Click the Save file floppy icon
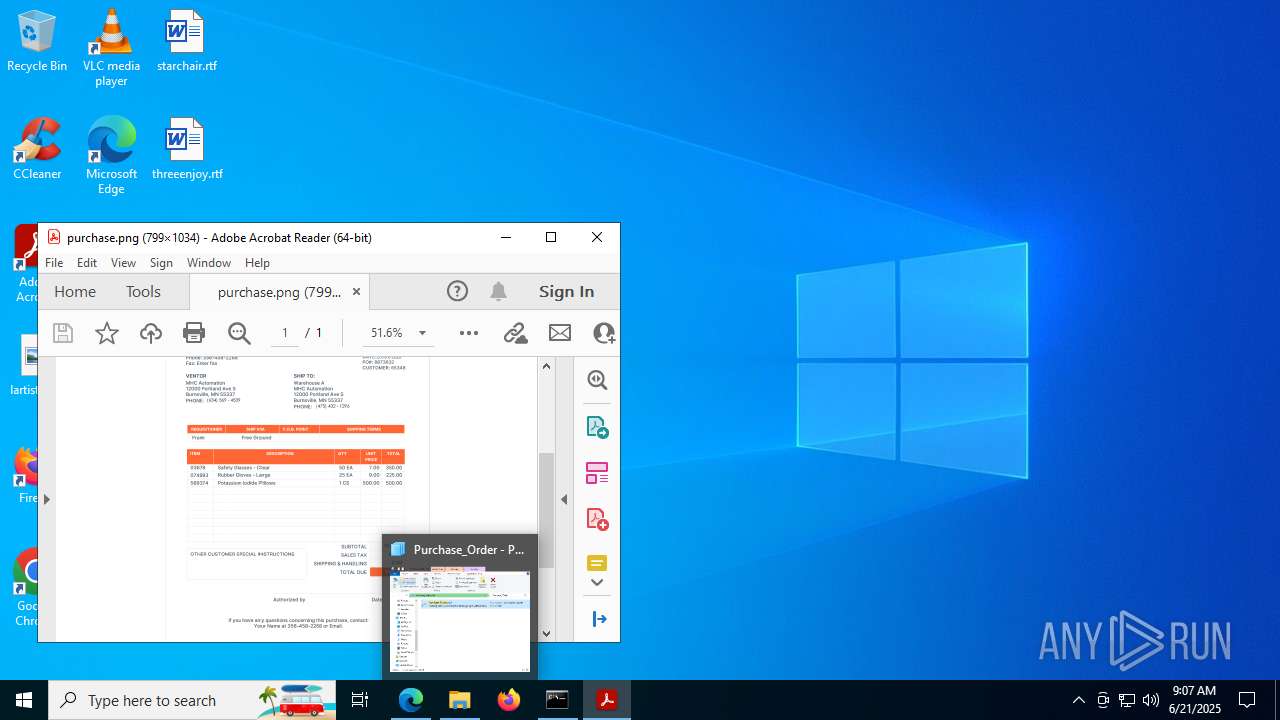 point(63,333)
